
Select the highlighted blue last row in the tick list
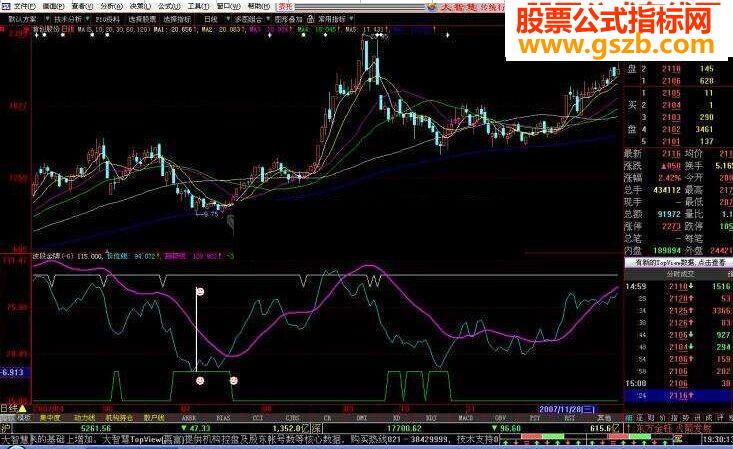pos(679,396)
